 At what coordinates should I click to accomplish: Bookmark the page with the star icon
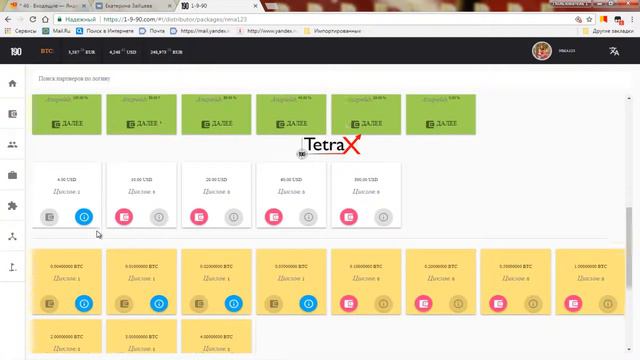589,19
